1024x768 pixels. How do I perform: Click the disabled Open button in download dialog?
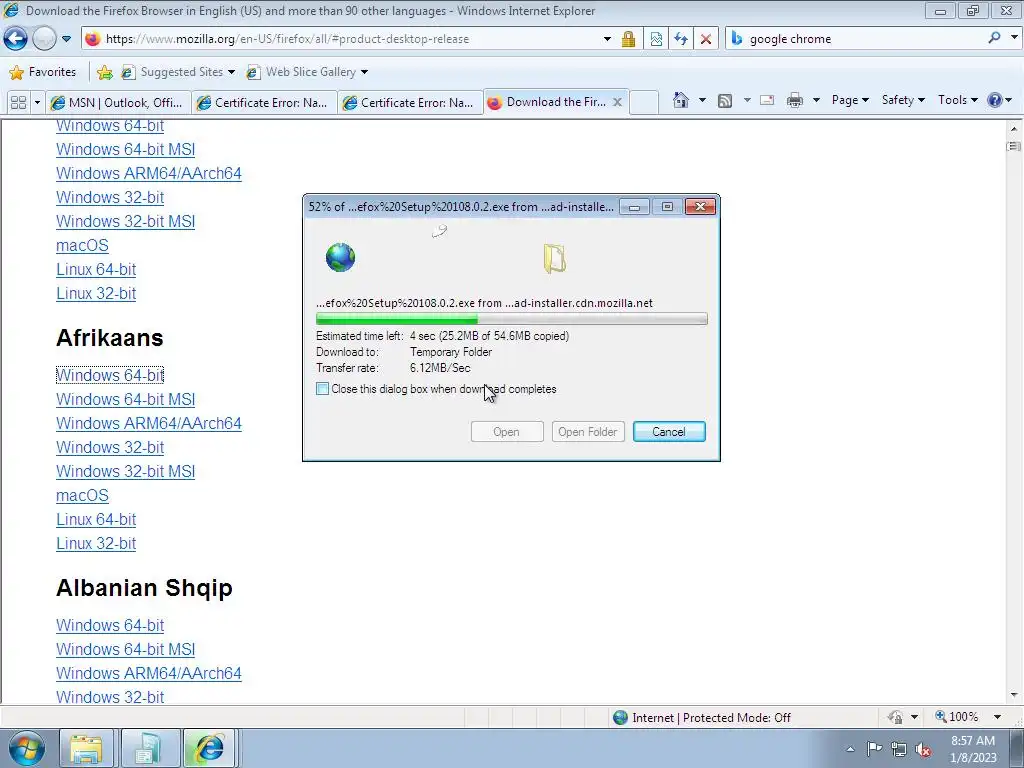click(x=507, y=432)
